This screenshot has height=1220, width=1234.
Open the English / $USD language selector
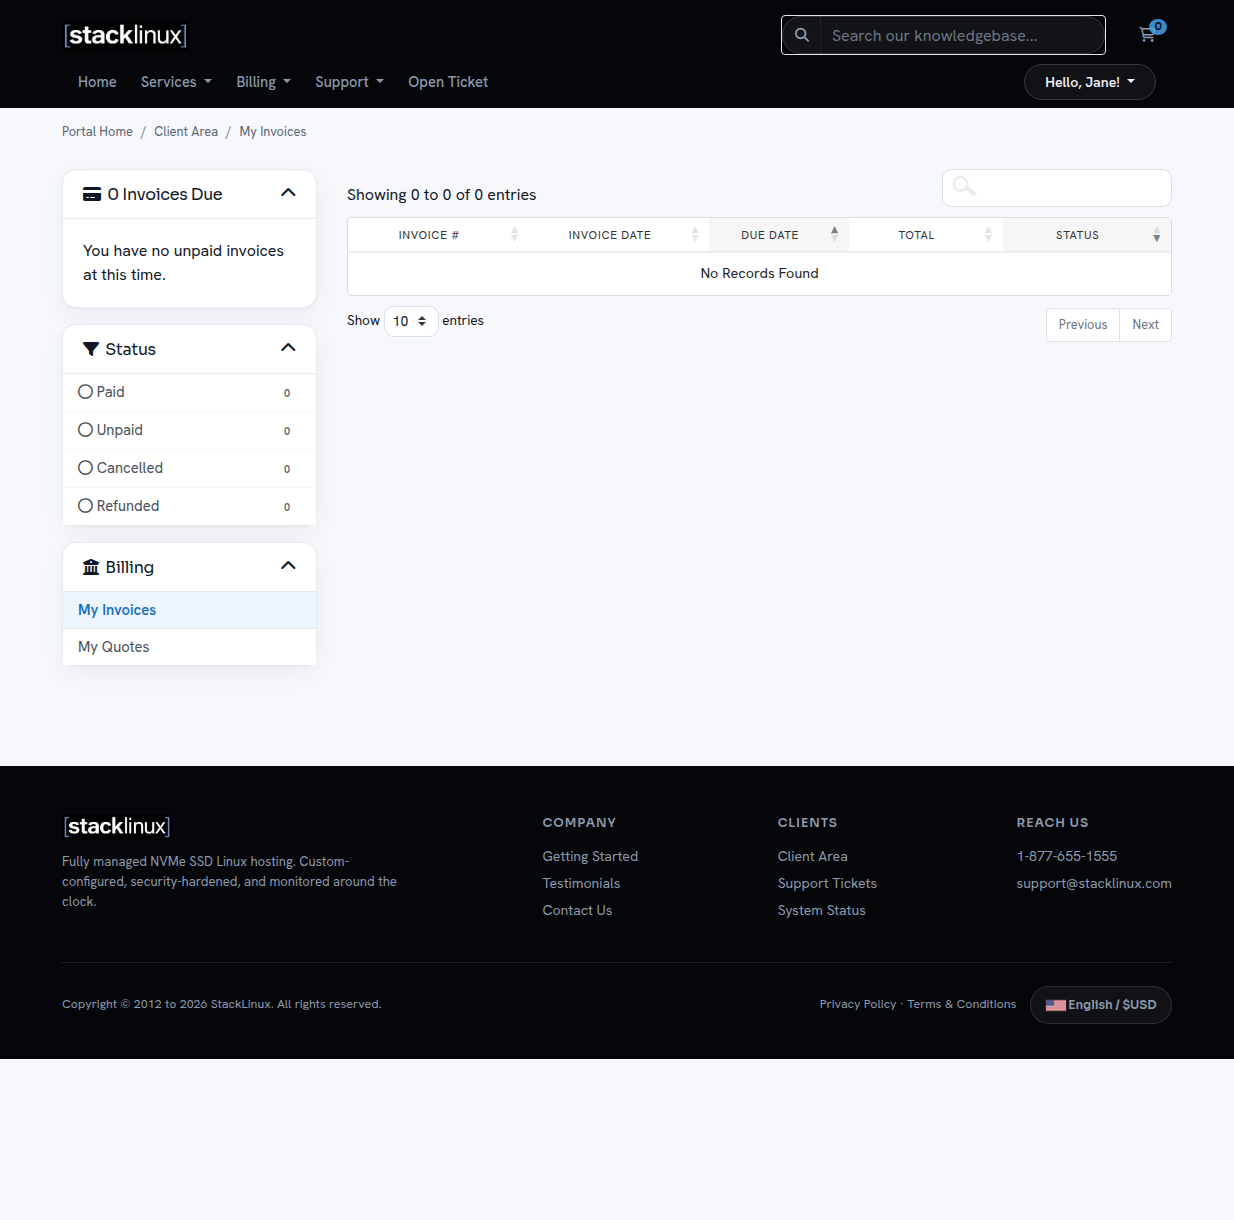pos(1101,1005)
